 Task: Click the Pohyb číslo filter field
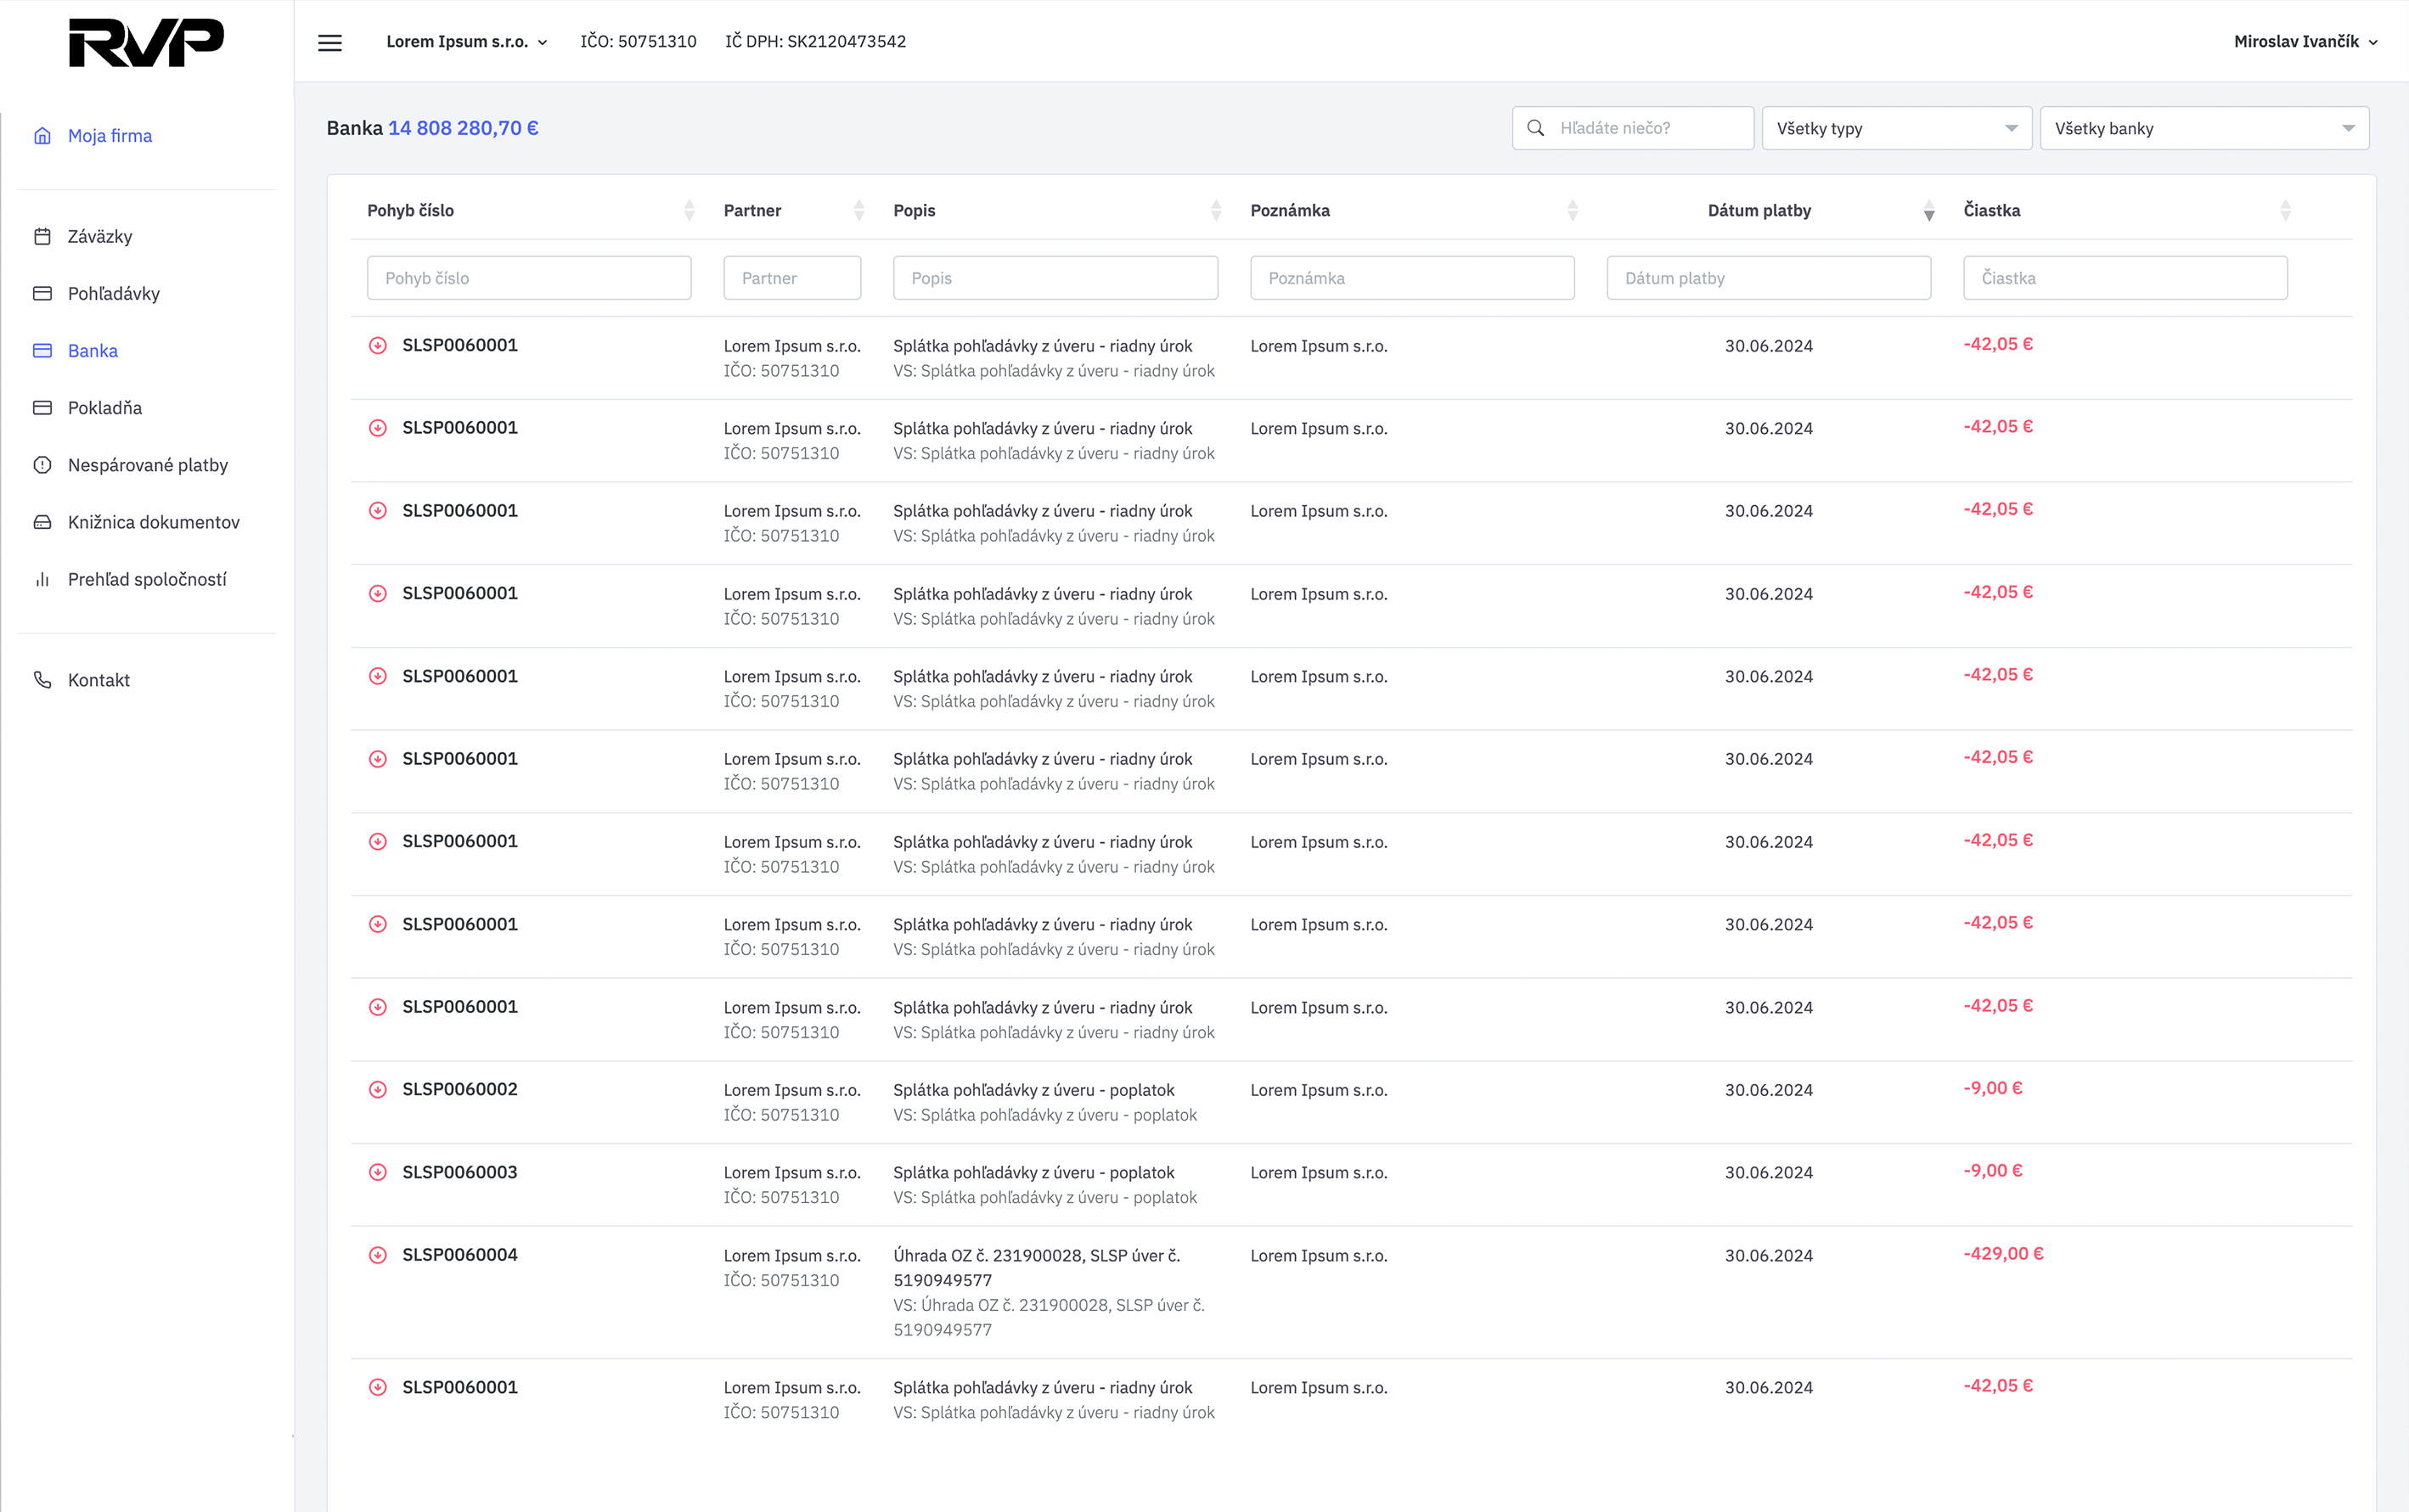tap(529, 278)
